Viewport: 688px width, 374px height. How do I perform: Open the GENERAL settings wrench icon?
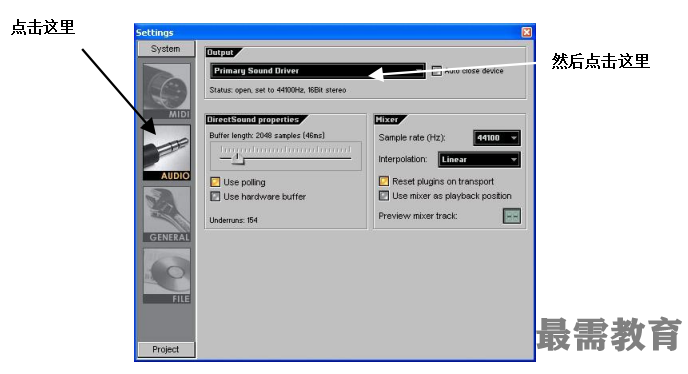[167, 214]
